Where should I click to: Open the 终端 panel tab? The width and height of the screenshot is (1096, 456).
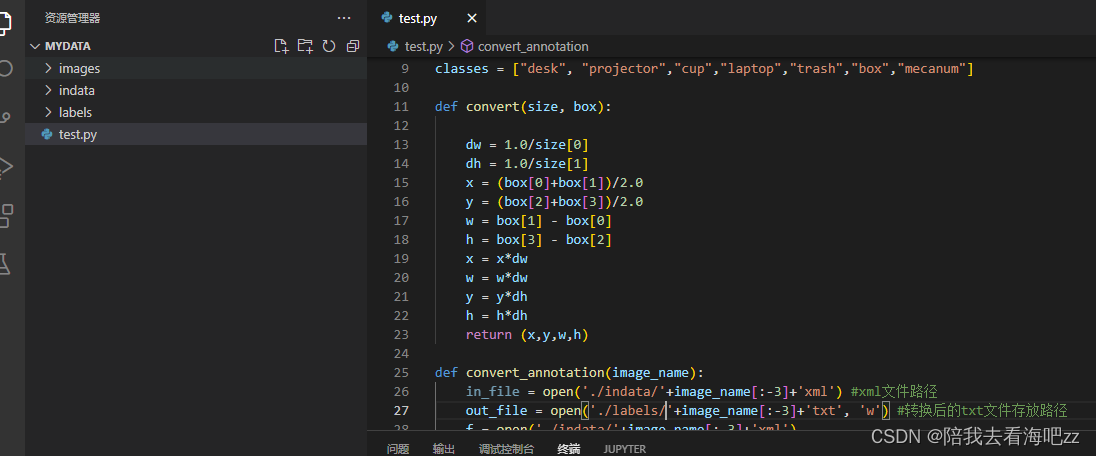[x=568, y=449]
